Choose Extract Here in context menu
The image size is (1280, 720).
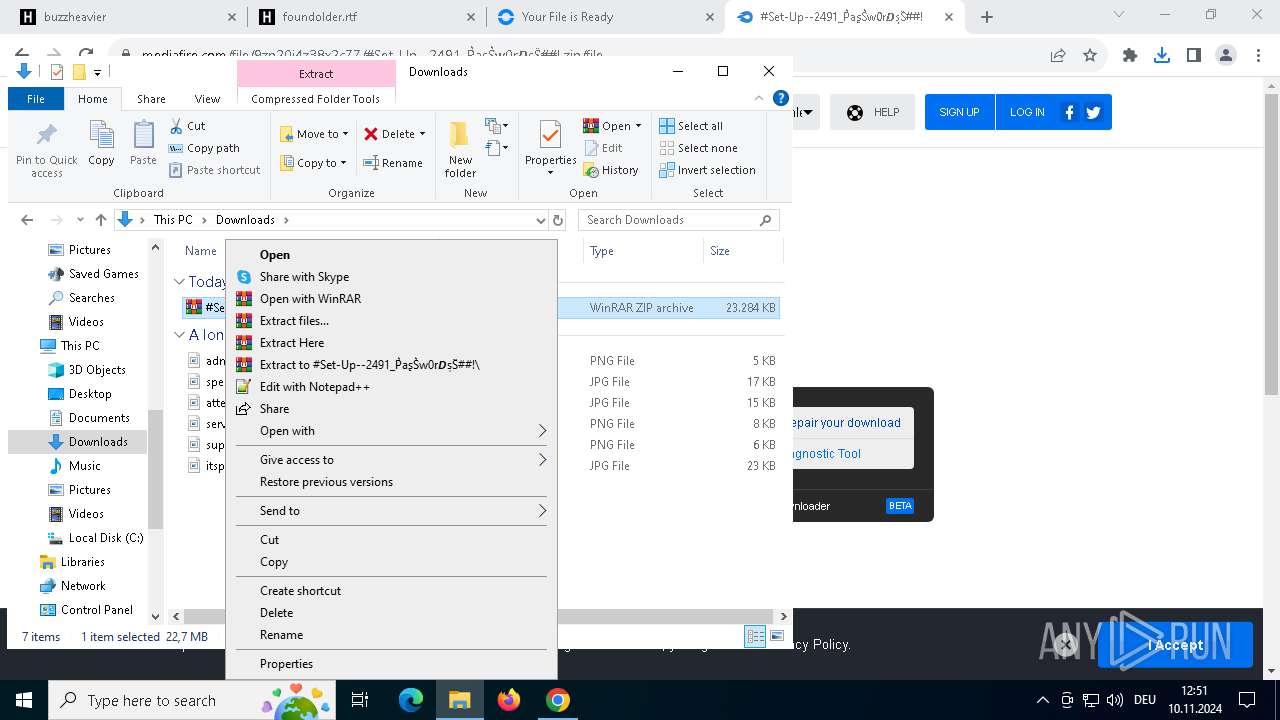coord(391,343)
